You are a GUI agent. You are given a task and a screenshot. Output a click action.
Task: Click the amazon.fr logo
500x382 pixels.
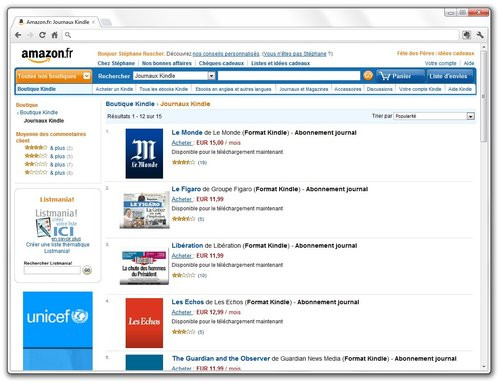(x=47, y=55)
